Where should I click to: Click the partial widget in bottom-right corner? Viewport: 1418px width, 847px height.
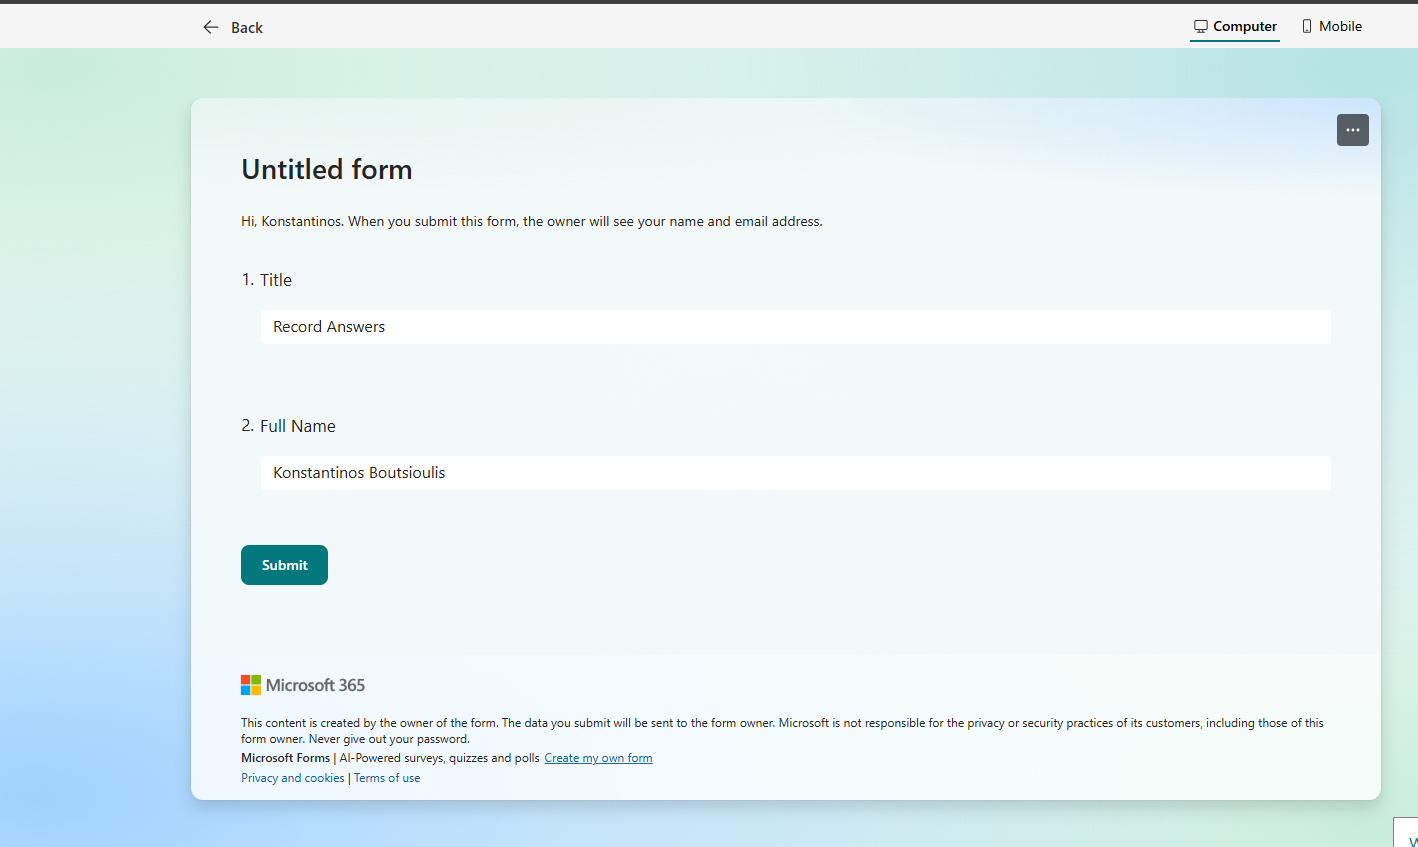1407,833
